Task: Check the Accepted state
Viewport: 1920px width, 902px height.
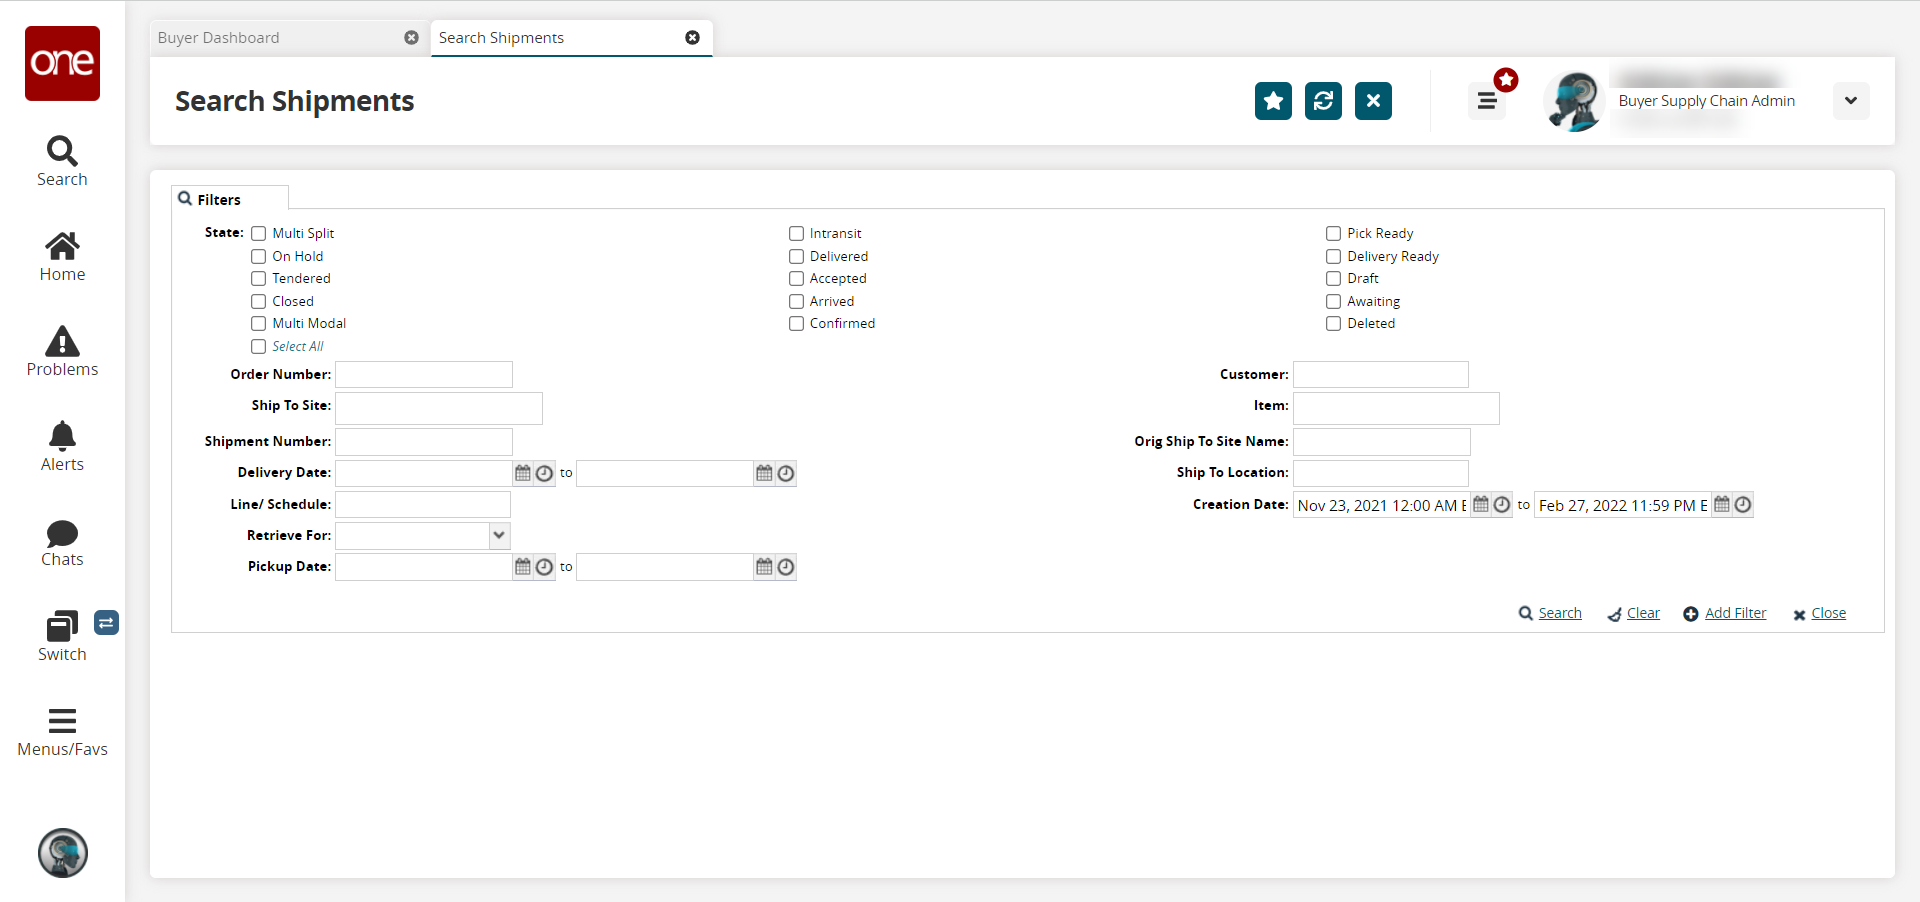Action: (797, 279)
